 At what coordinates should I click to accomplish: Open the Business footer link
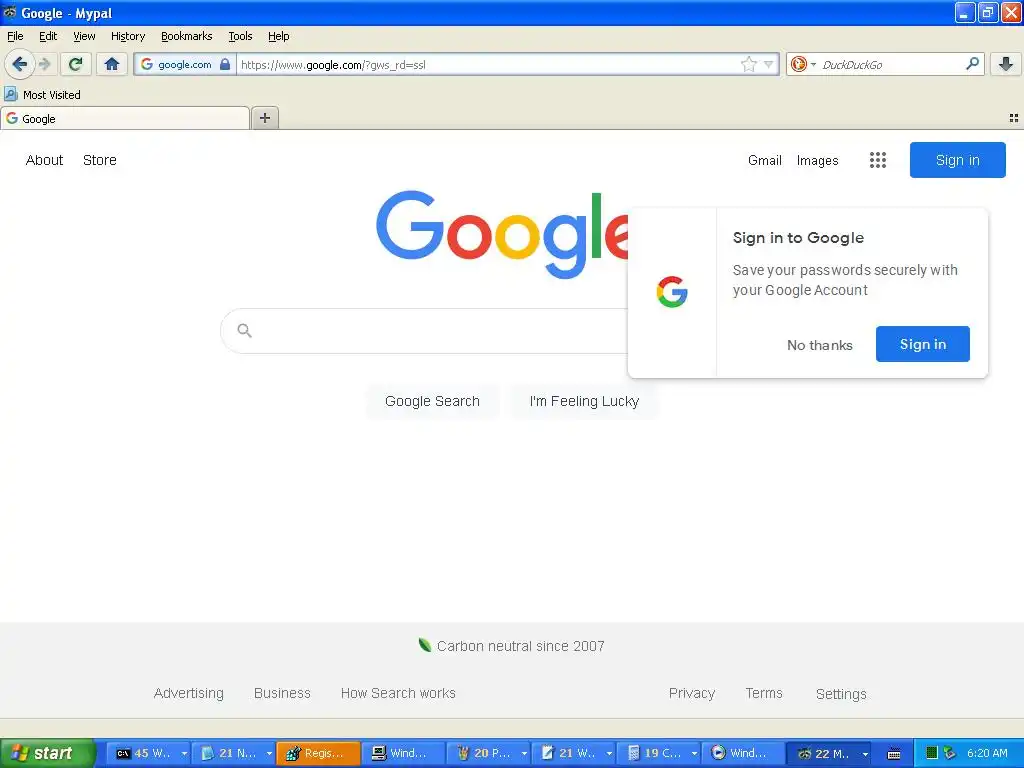tap(282, 694)
